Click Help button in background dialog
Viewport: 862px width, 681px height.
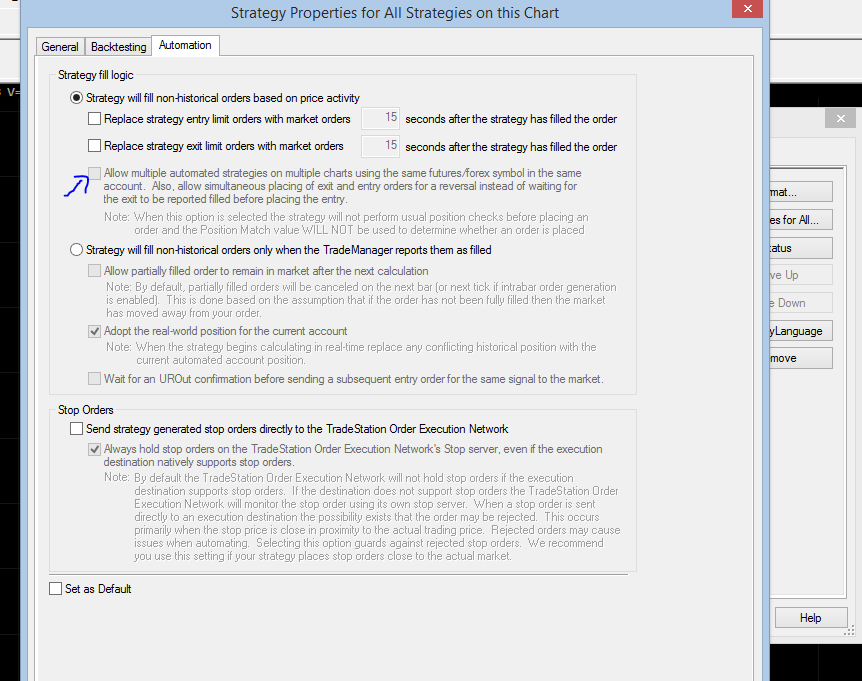[811, 618]
